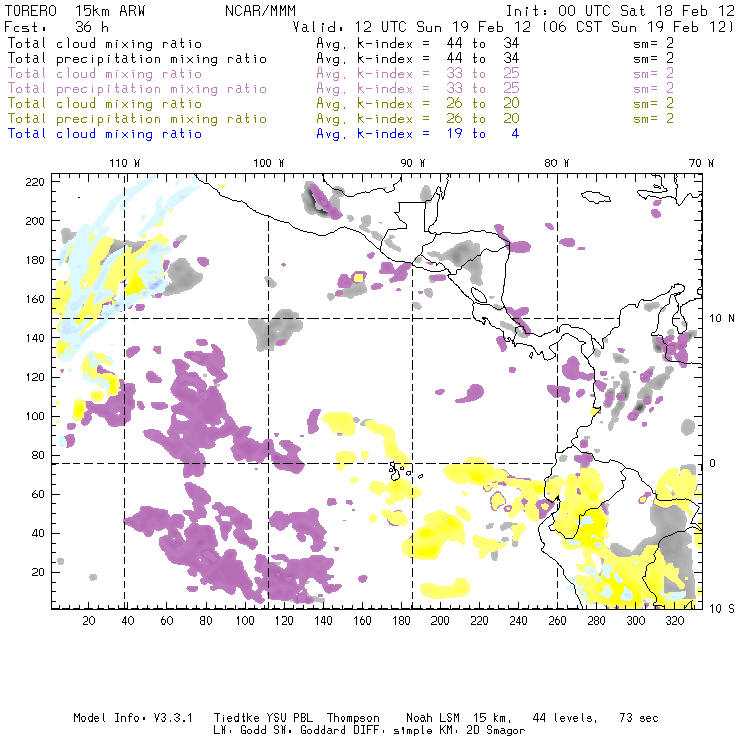Click the "TORERO 15km ARW" title text
Image resolution: width=740 pixels, height=740 pixels.
75,11
